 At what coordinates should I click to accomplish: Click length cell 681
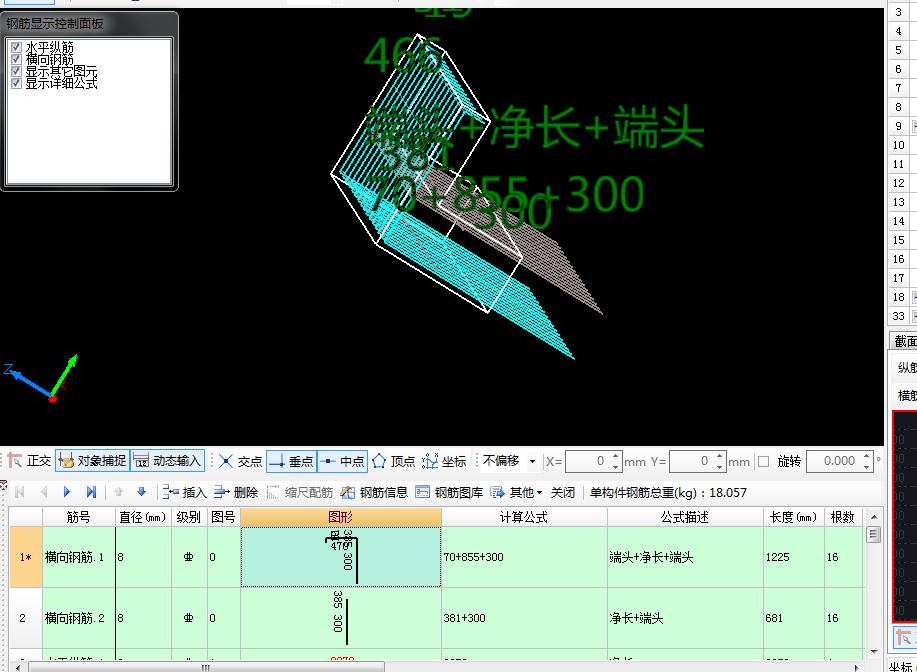tap(793, 618)
